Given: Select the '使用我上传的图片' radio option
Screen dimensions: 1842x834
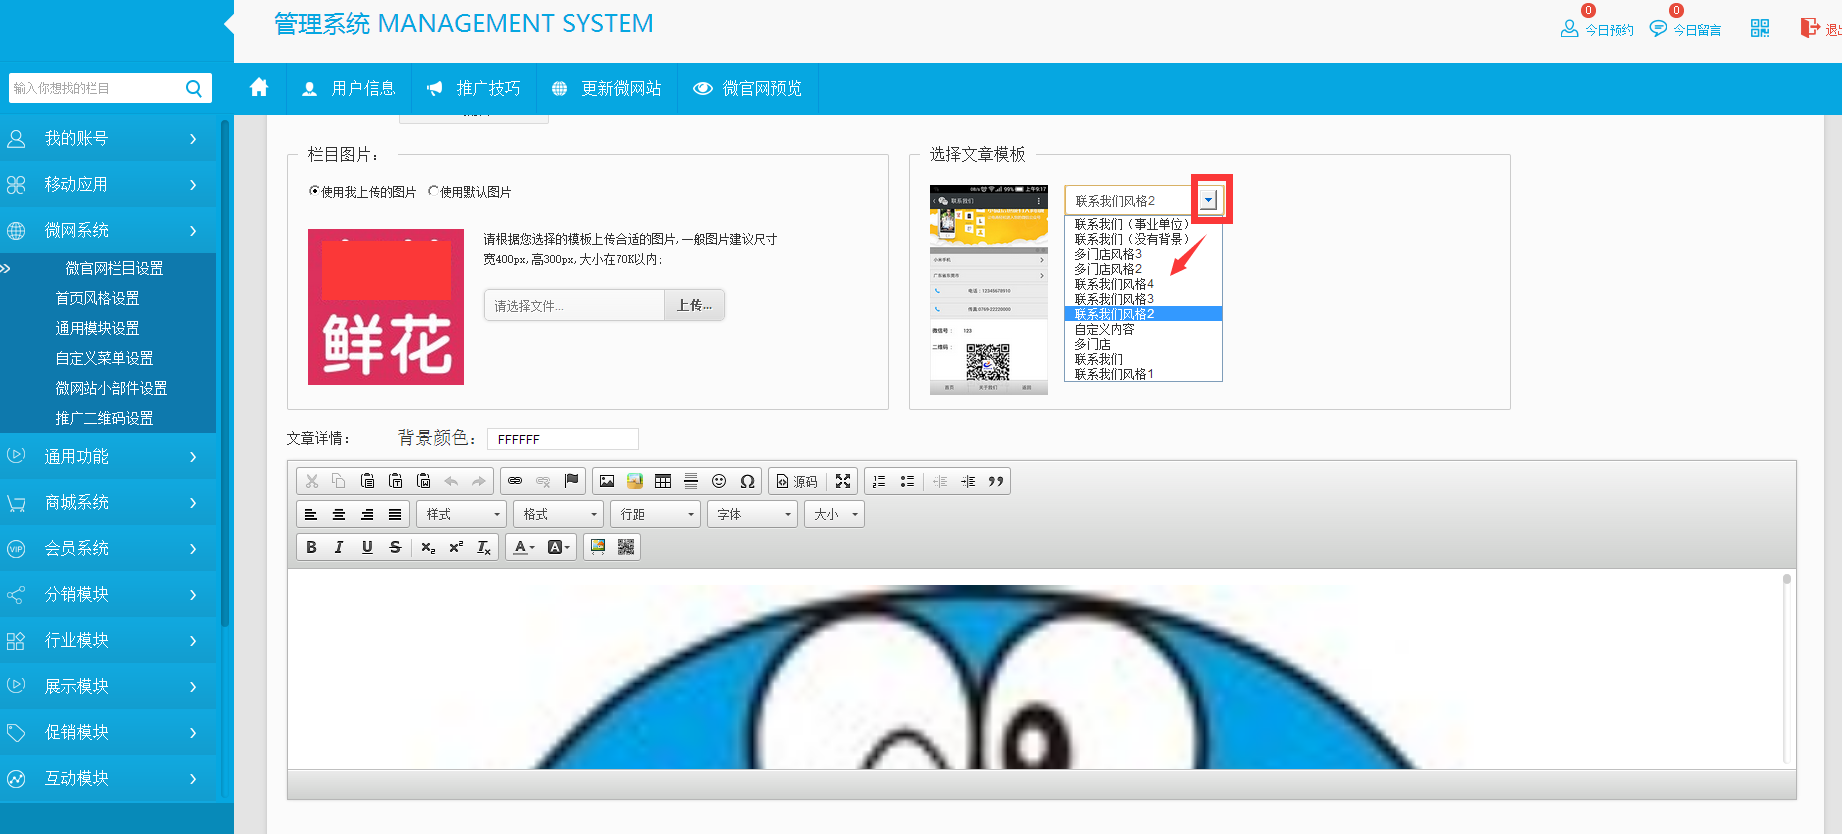Looking at the screenshot, I should tap(314, 191).
